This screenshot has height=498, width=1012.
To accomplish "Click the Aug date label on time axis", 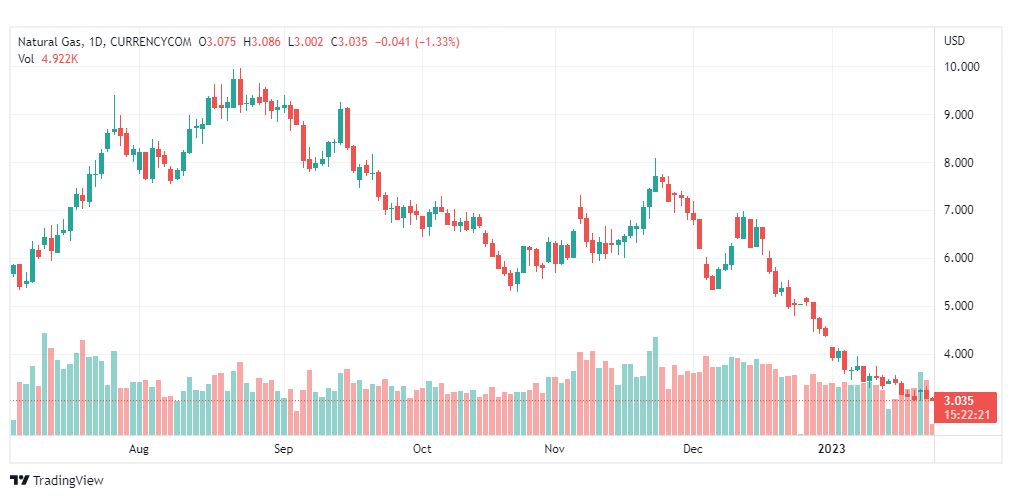I will coord(139,449).
